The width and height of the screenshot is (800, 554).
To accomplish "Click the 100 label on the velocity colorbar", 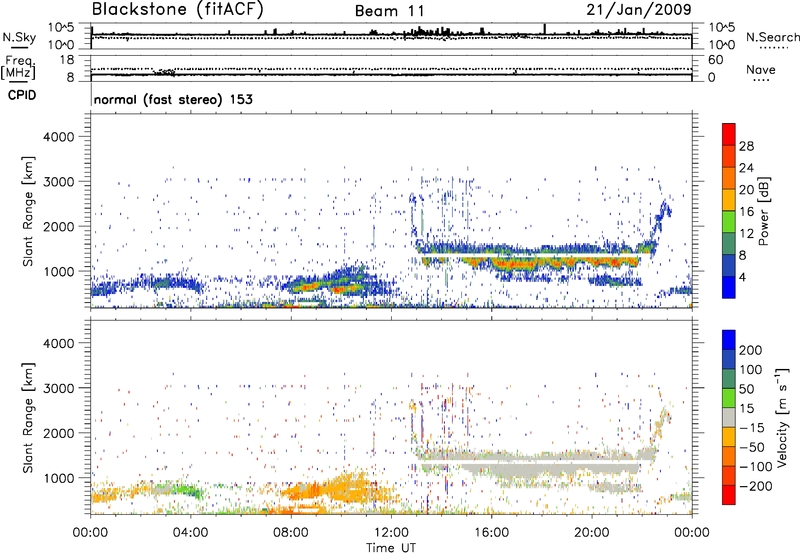I will (751, 370).
